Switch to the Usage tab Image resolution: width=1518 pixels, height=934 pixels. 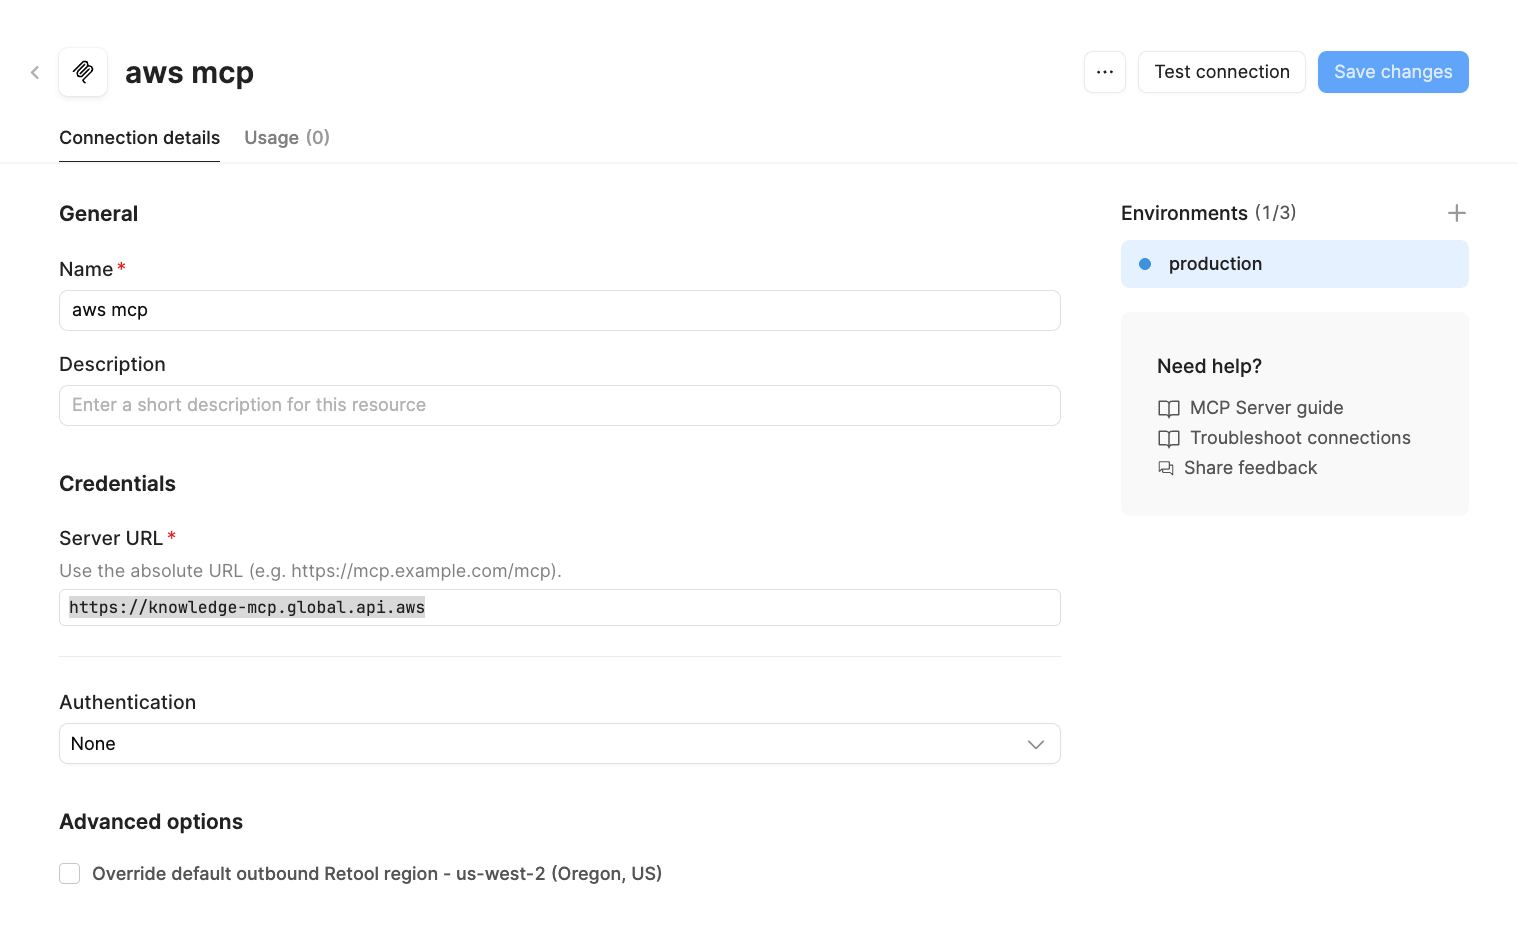pos(286,138)
